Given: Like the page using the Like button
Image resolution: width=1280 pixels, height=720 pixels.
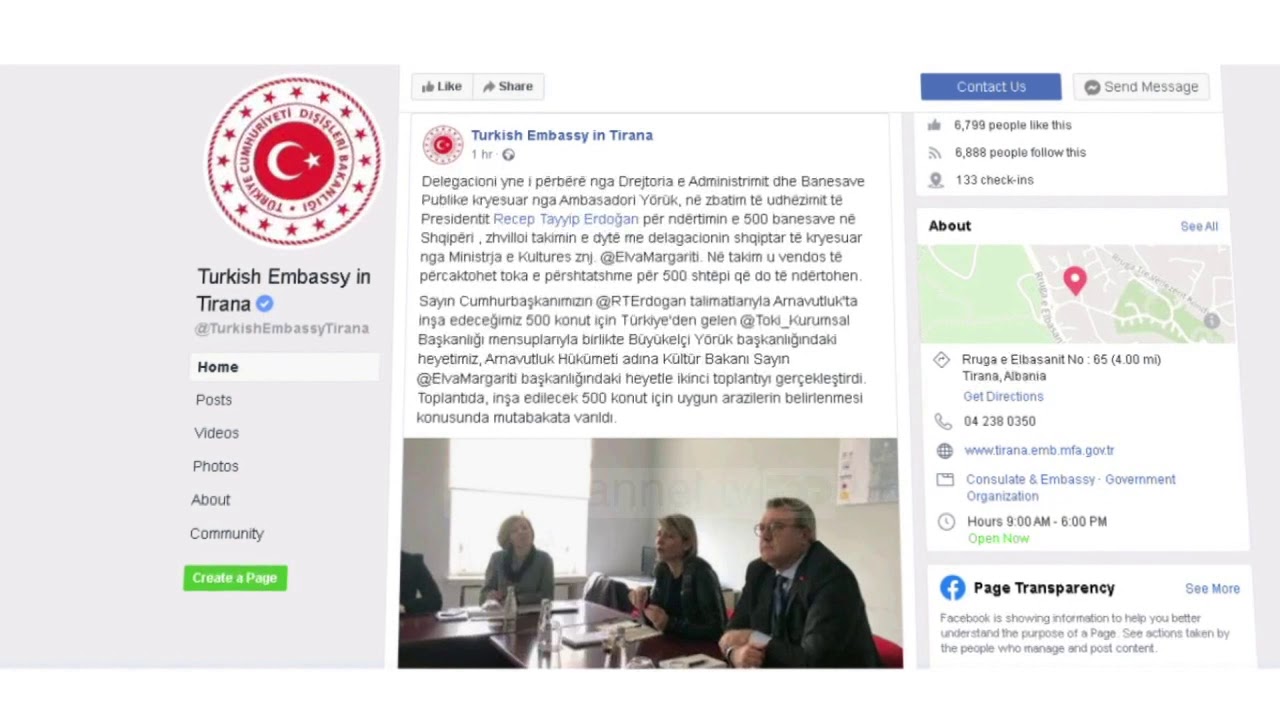Looking at the screenshot, I should 442,87.
